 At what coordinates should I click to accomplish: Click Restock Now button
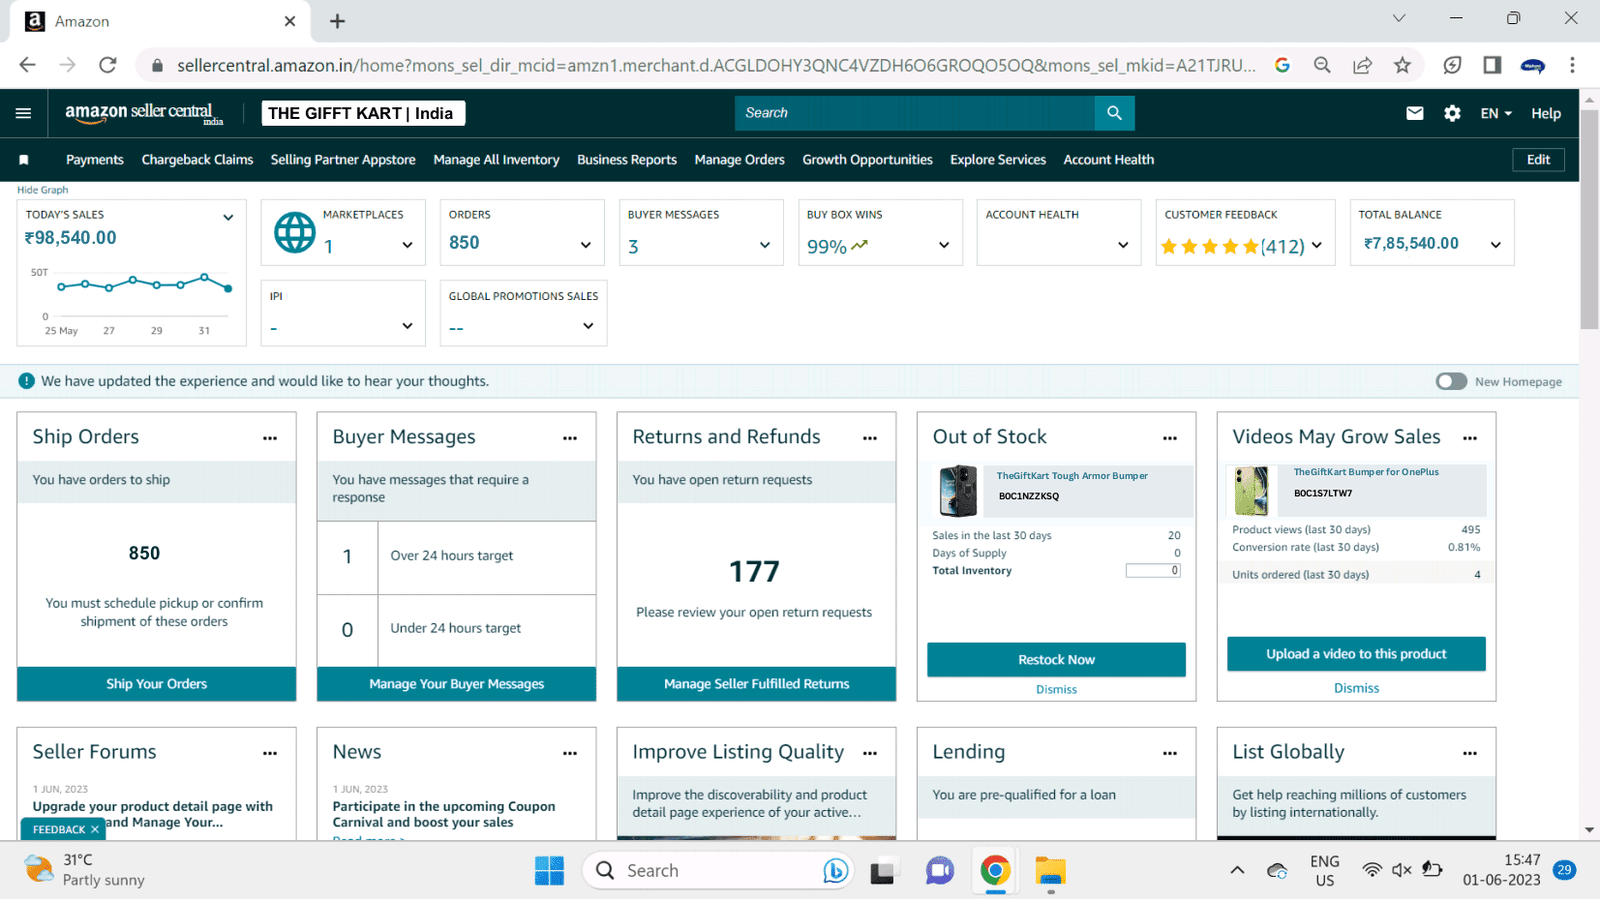1056,660
